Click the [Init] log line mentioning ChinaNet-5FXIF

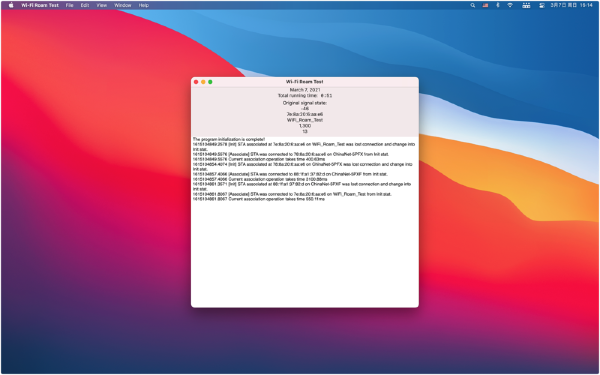(302, 187)
